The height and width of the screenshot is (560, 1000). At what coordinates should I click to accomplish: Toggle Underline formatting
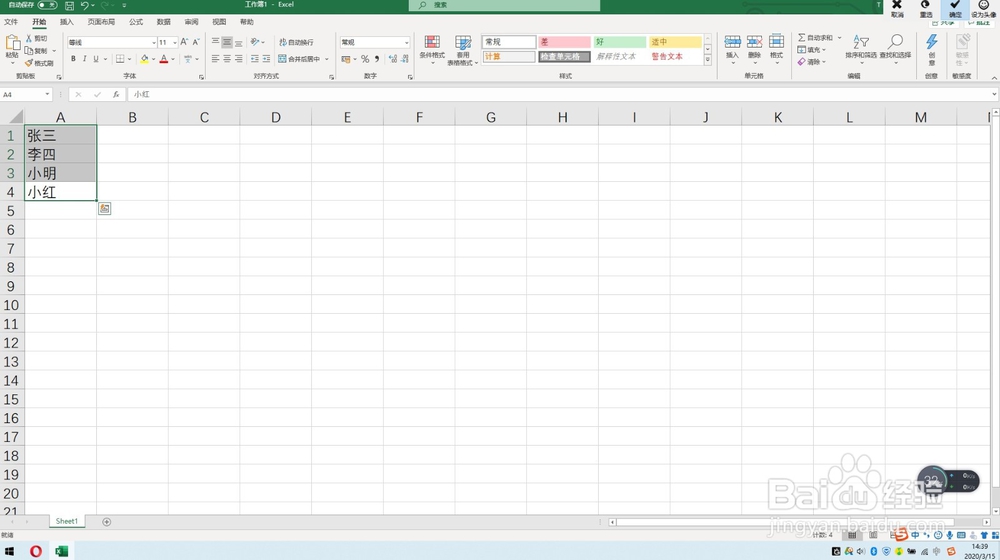pos(96,59)
